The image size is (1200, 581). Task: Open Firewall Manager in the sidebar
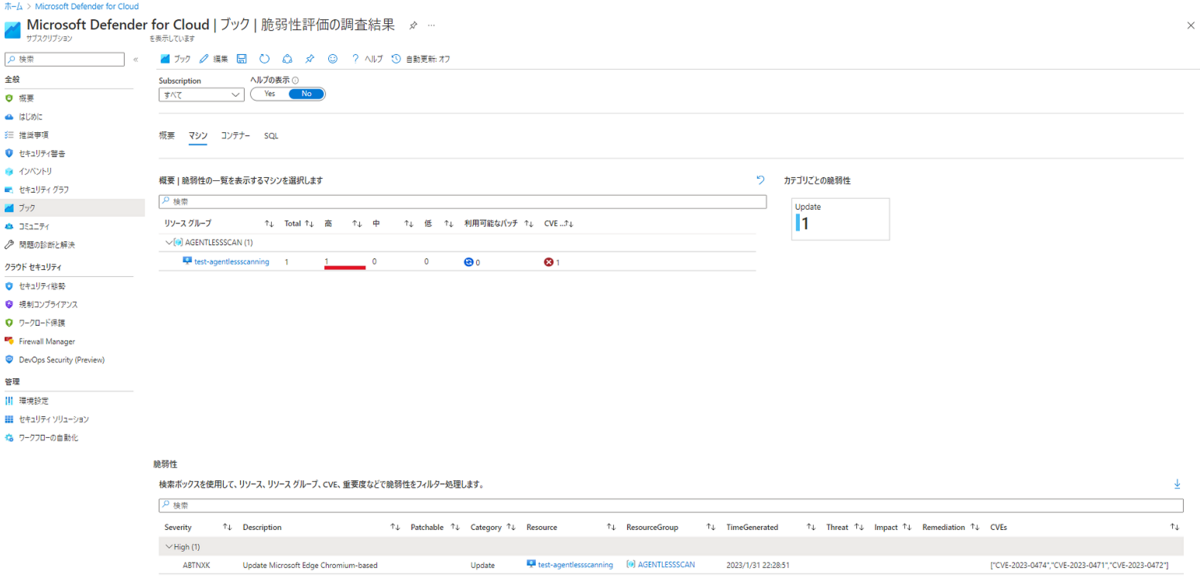click(x=46, y=341)
